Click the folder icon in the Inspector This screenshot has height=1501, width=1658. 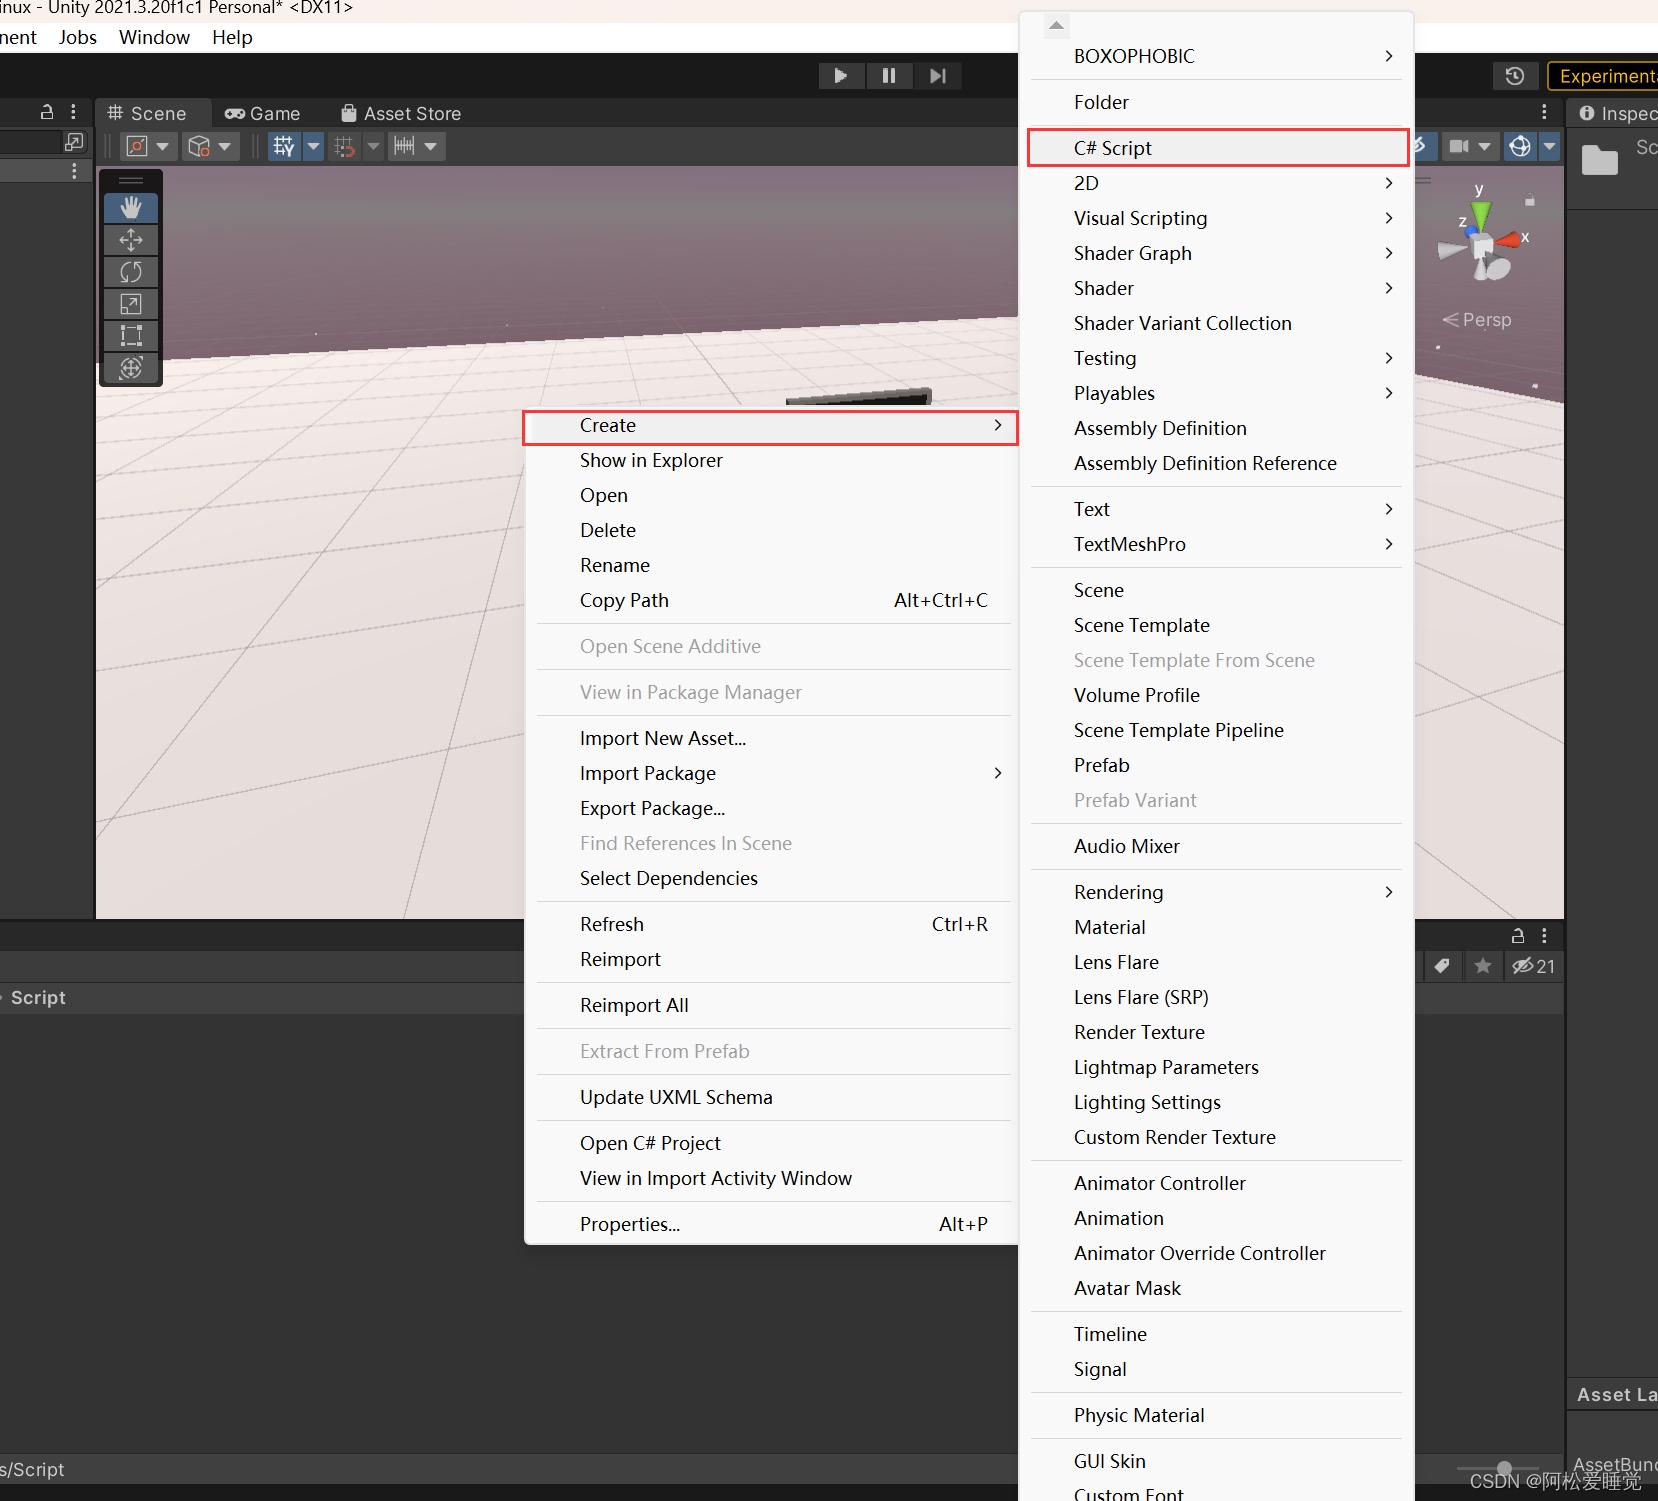tap(1600, 159)
